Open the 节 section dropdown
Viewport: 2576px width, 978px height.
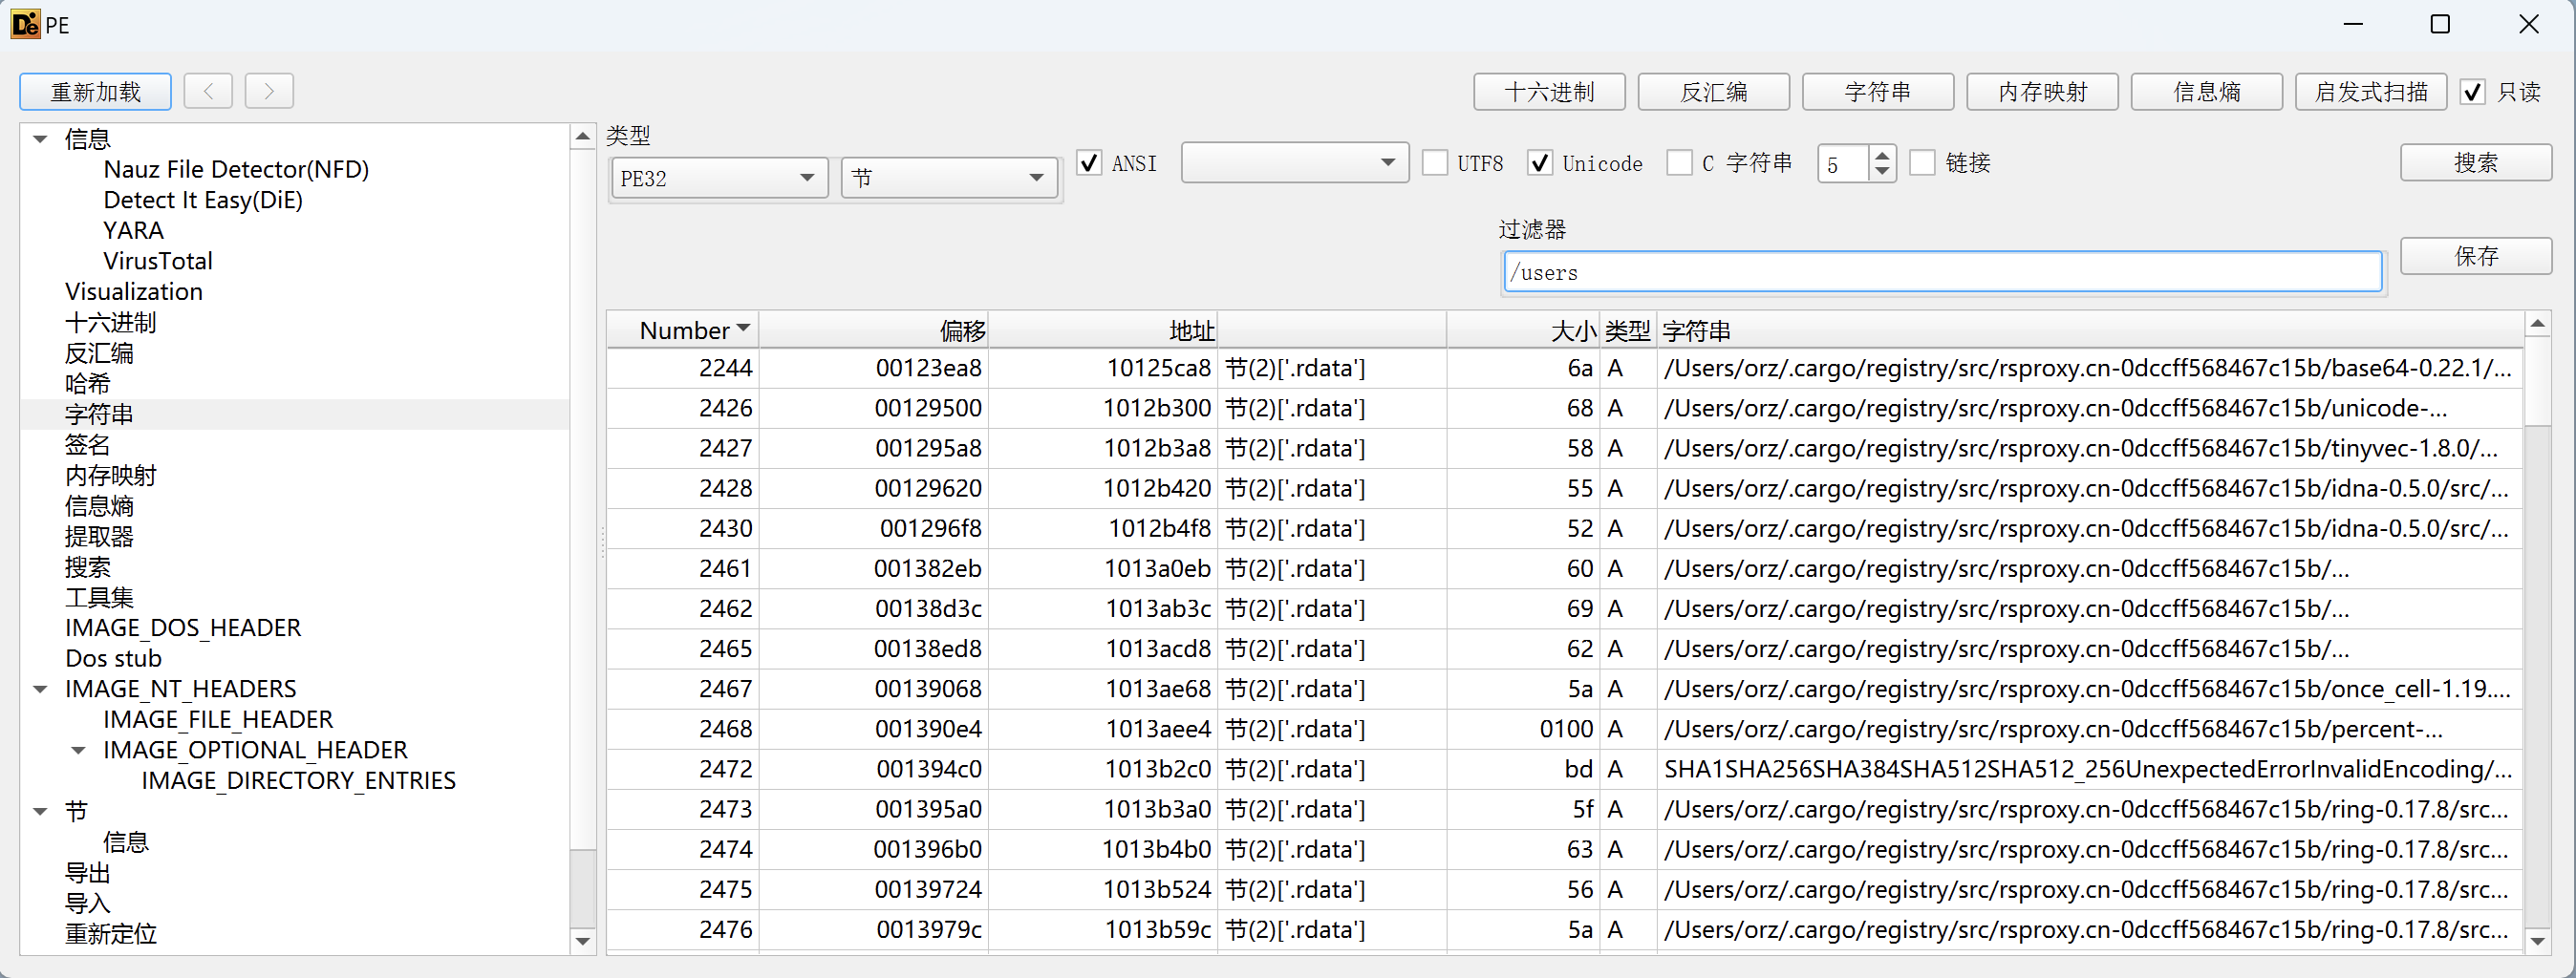click(x=948, y=178)
